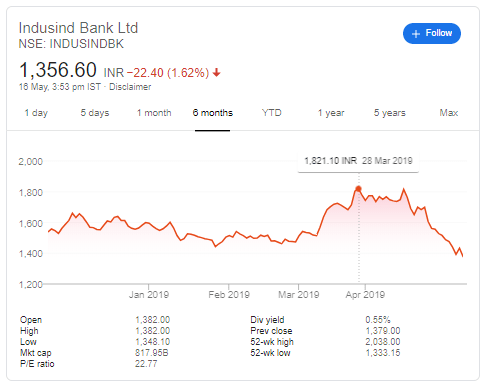Click the red down arrow price indicator
This screenshot has width=491, height=386.
coord(217,72)
